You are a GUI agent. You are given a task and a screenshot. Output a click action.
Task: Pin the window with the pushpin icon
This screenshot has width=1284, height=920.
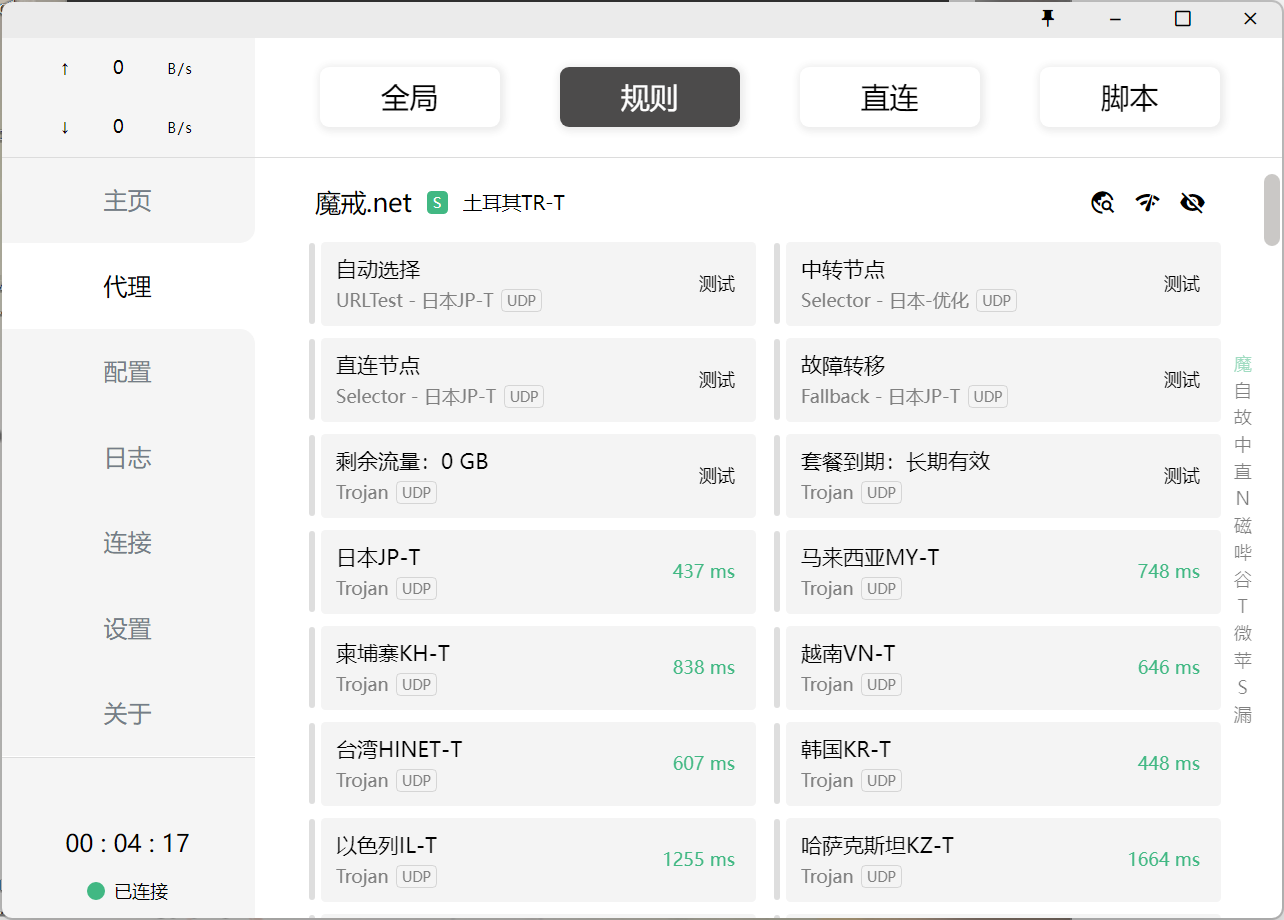click(x=1048, y=18)
